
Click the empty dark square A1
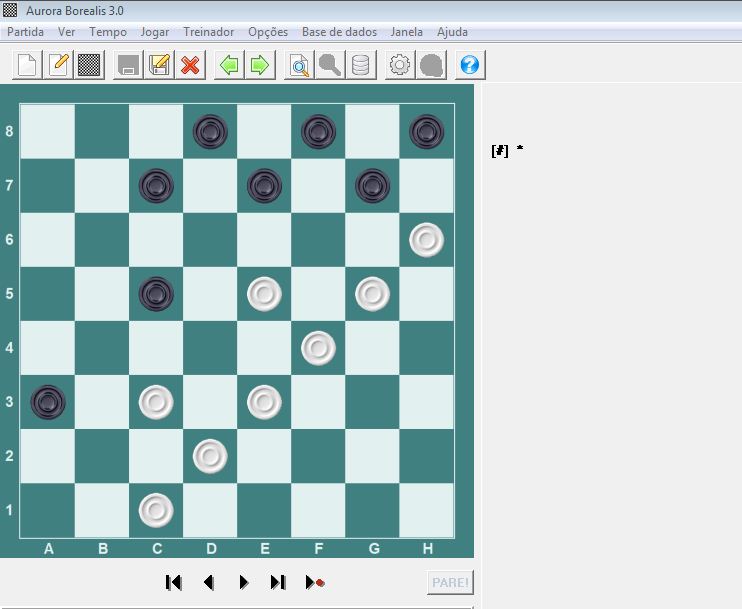pyautogui.click(x=48, y=510)
